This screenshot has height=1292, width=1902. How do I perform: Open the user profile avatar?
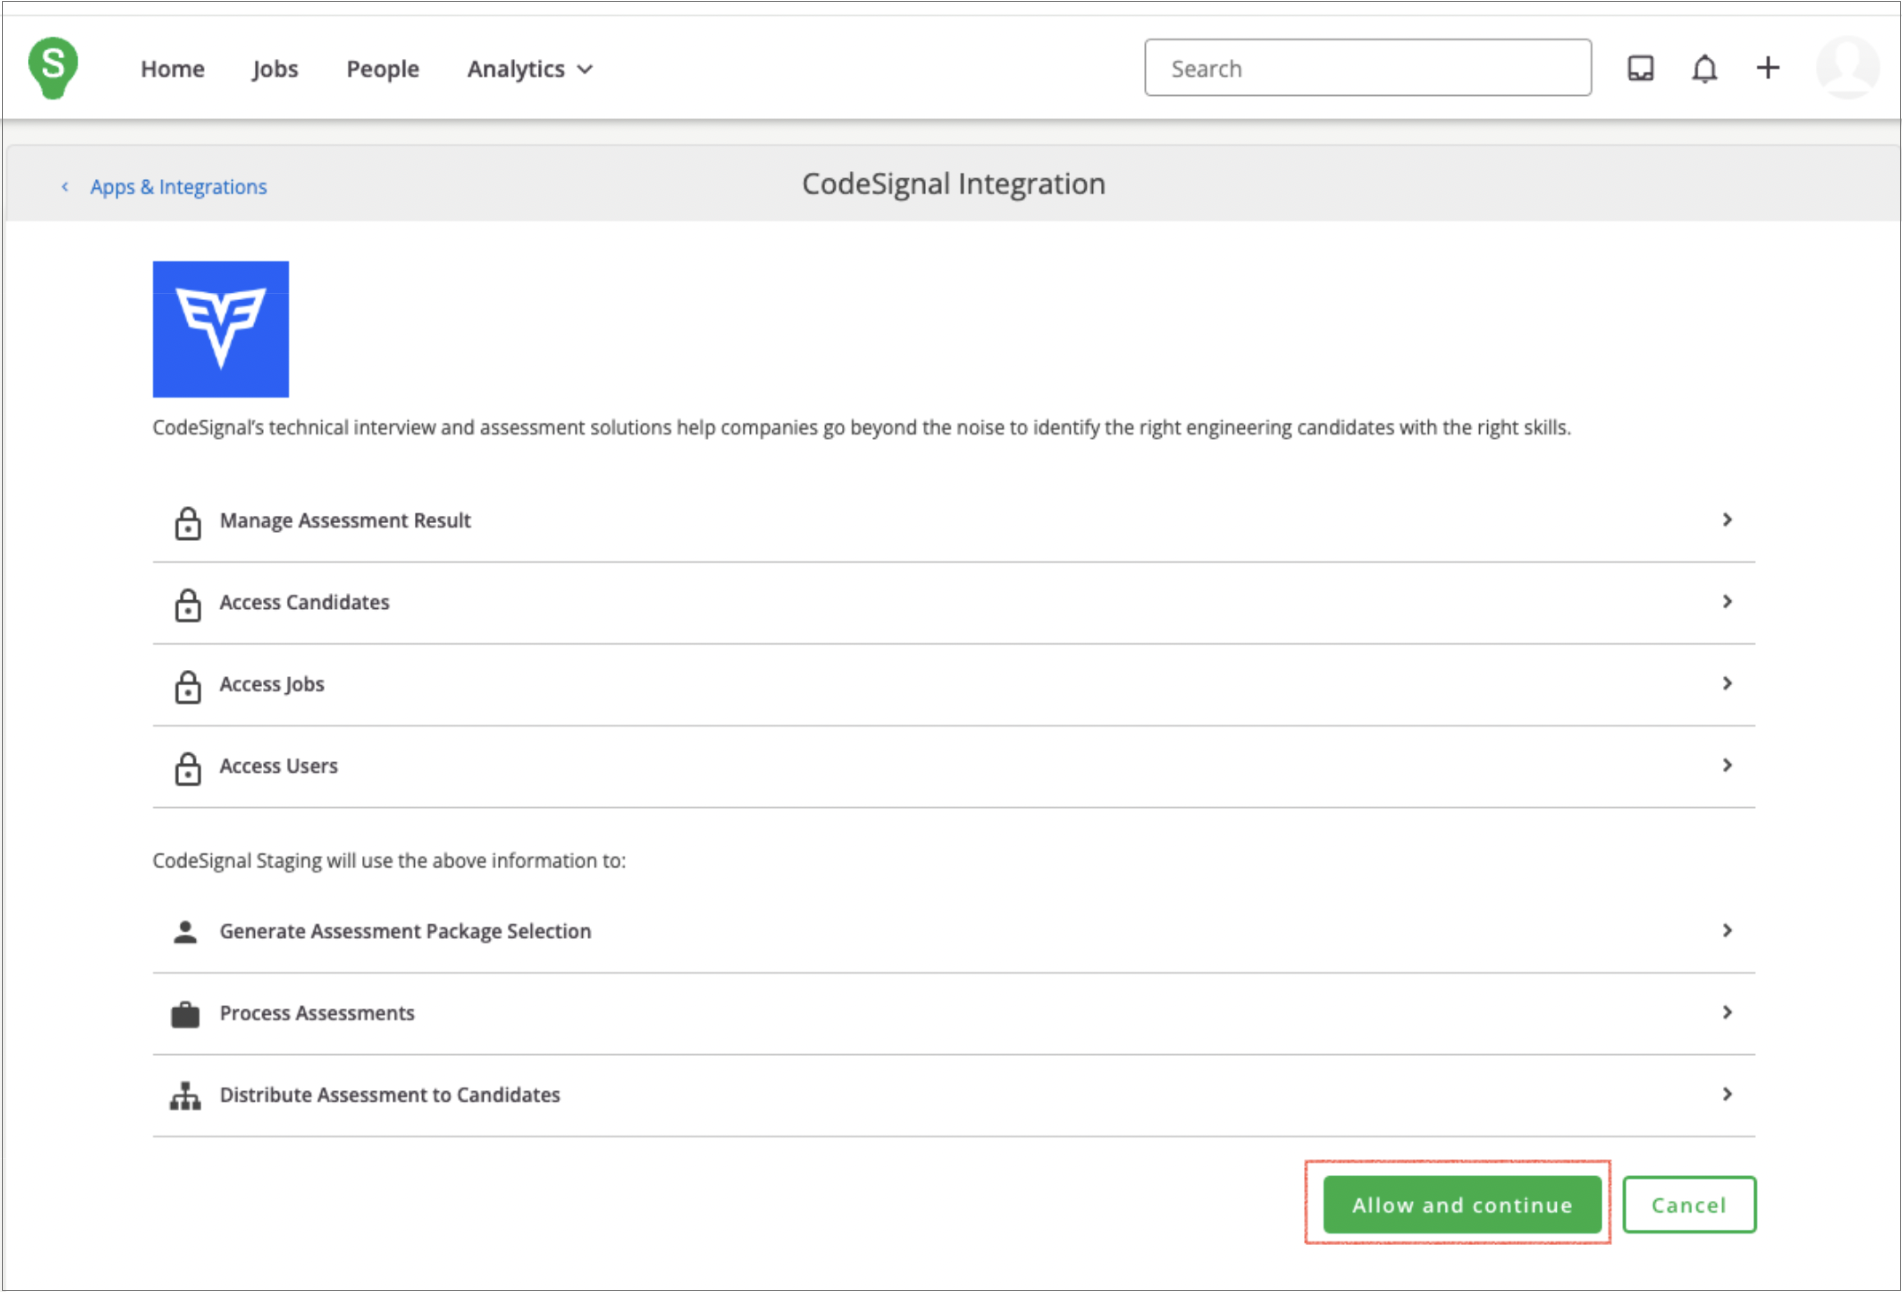pyautogui.click(x=1847, y=67)
